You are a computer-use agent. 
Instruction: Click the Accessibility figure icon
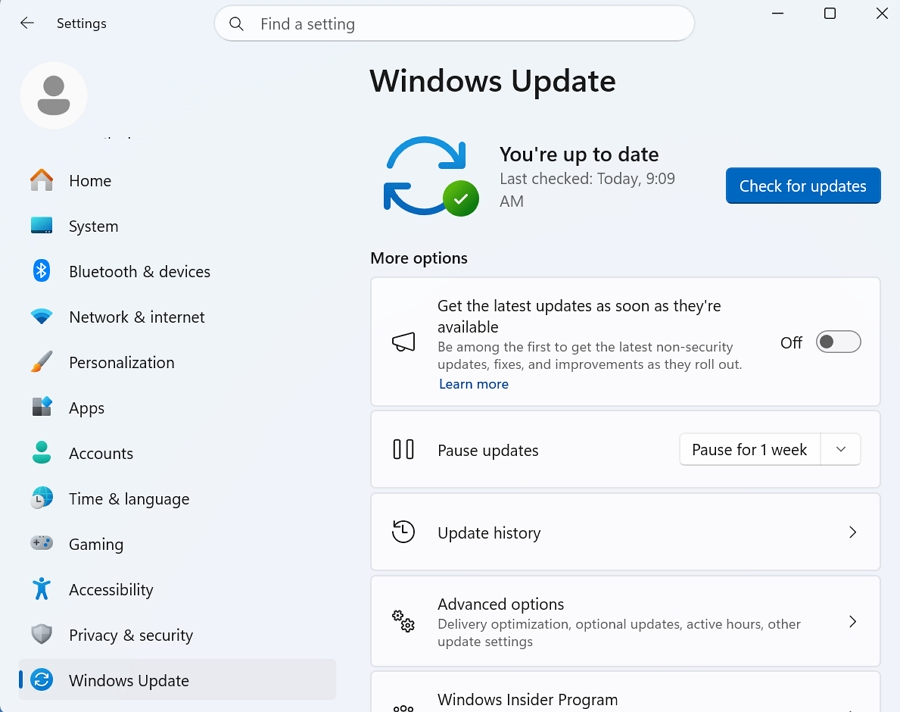tap(42, 589)
